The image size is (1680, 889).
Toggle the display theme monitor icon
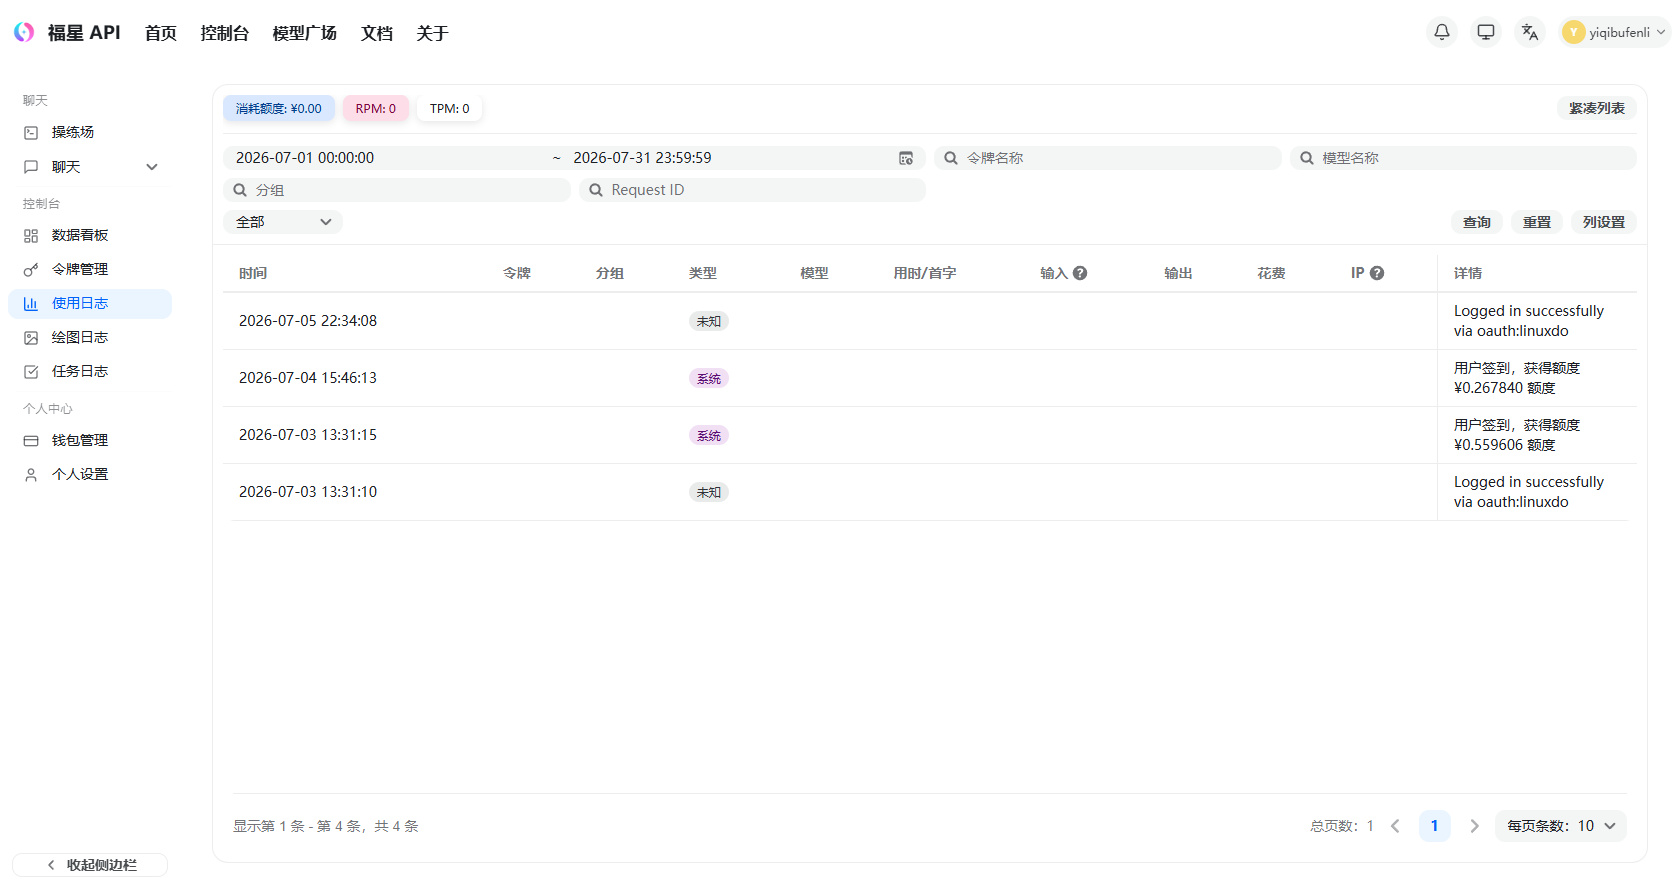click(1486, 32)
